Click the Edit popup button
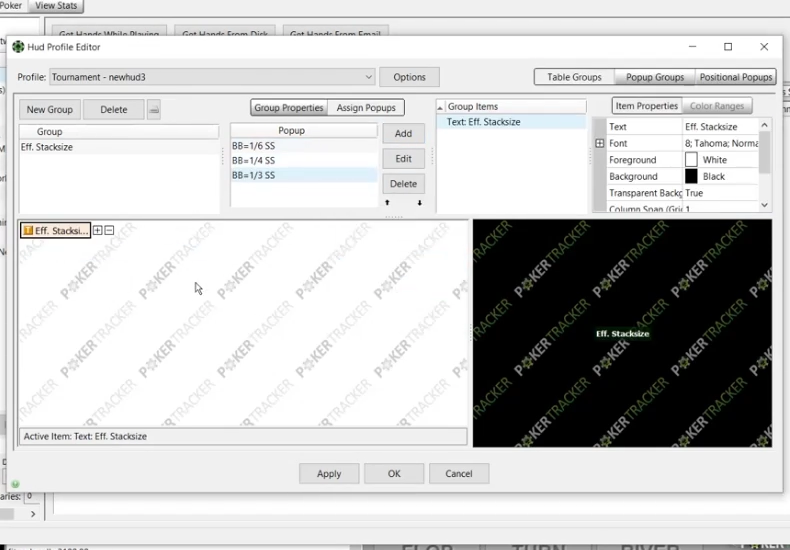 [x=403, y=159]
